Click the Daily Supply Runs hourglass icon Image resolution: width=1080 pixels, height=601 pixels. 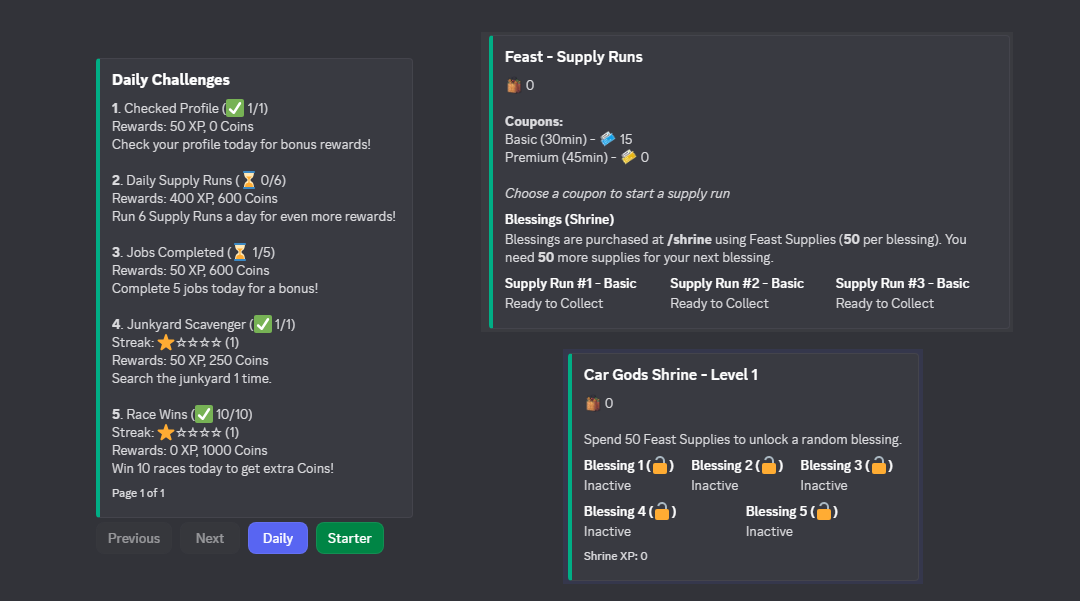pos(248,180)
